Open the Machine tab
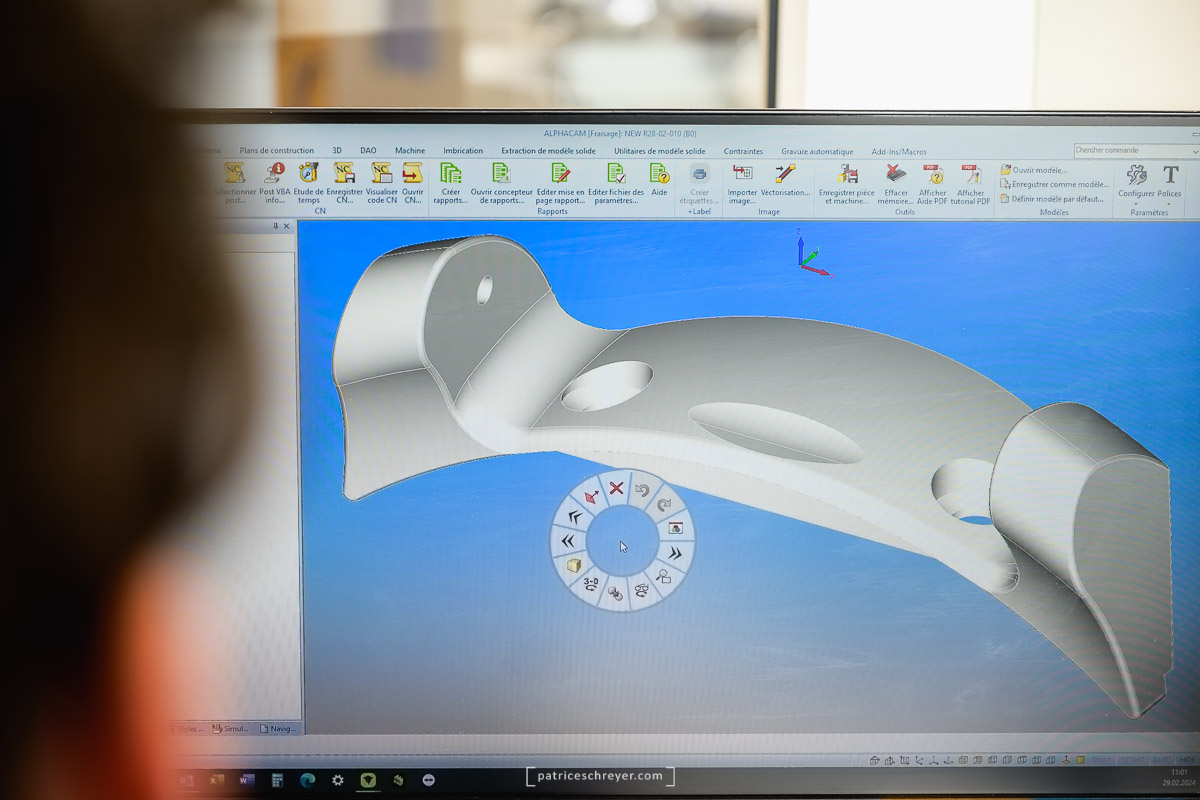Screen dimensions: 1200x800 pyautogui.click(x=410, y=151)
